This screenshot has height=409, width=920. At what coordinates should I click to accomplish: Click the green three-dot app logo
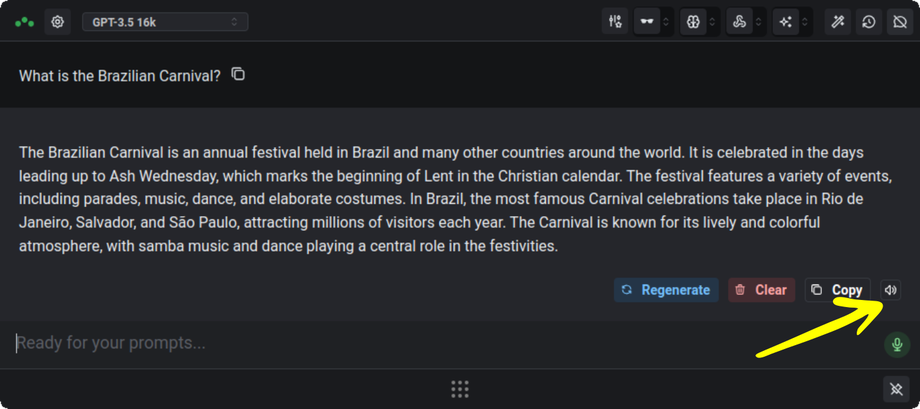pyautogui.click(x=24, y=21)
